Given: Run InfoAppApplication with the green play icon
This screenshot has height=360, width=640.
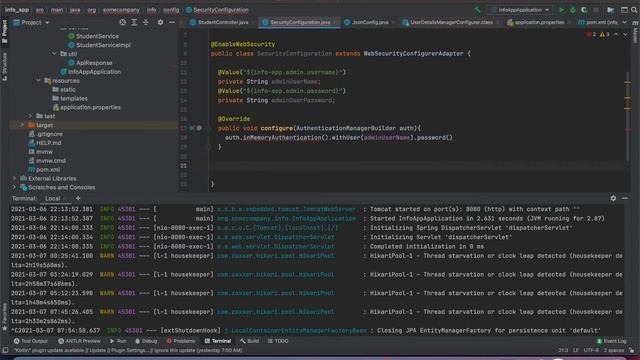Looking at the screenshot, I should [x=562, y=10].
